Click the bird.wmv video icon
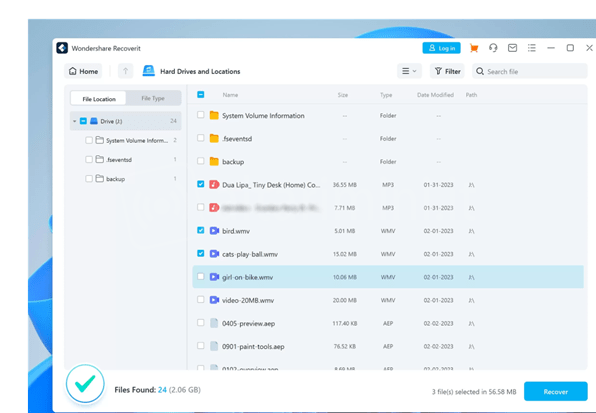The width and height of the screenshot is (596, 413). coord(214,231)
